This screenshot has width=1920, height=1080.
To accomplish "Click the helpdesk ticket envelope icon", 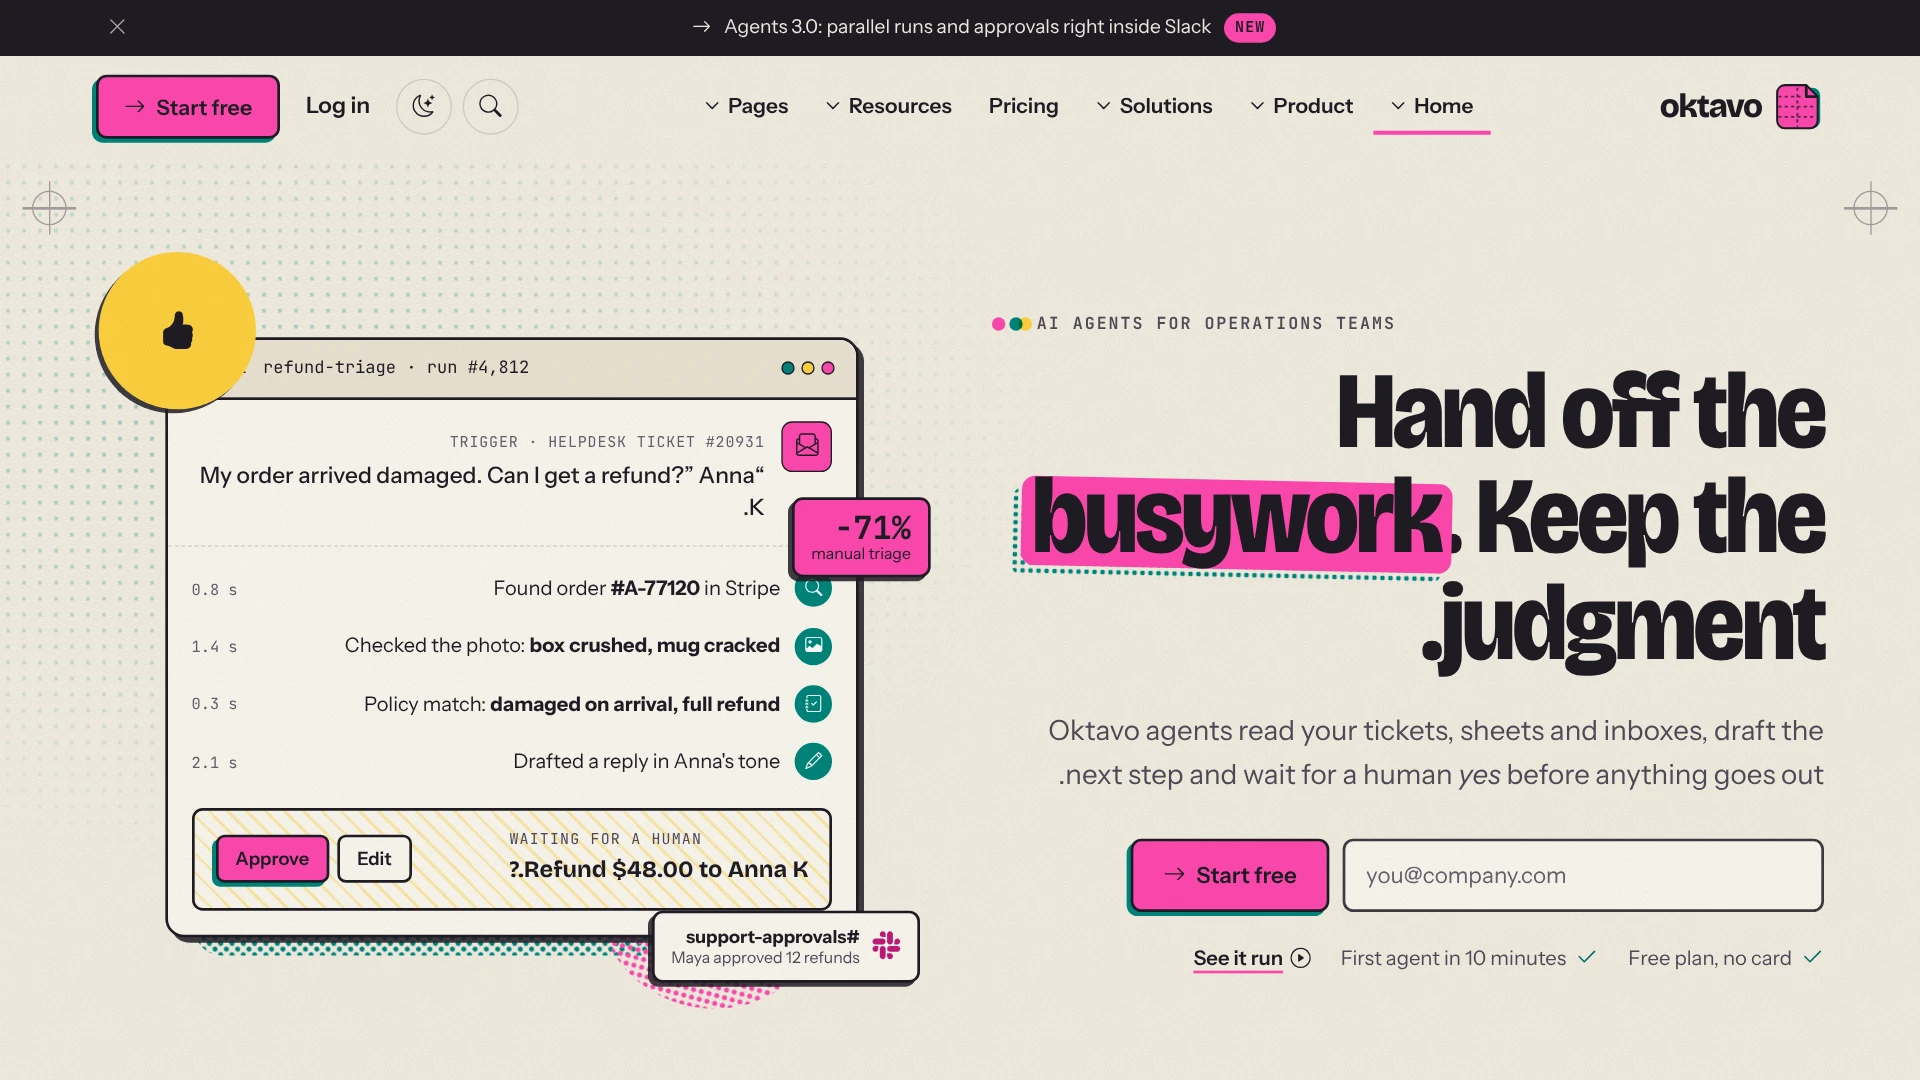I will click(x=807, y=446).
